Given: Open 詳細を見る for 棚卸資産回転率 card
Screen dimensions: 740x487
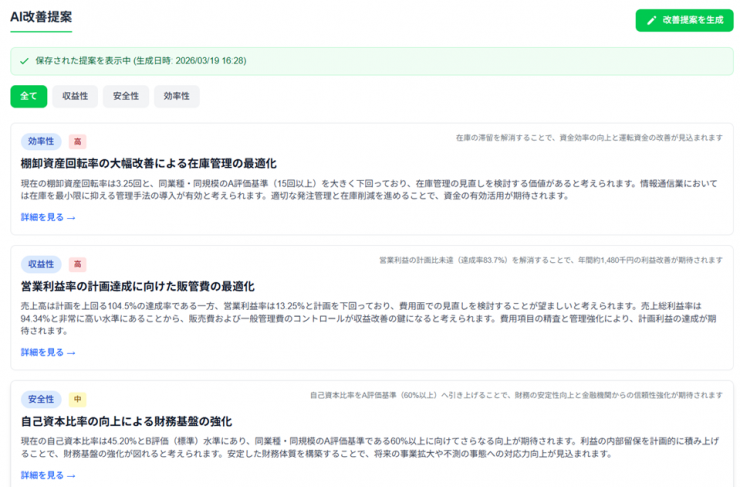Looking at the screenshot, I should coord(48,218).
